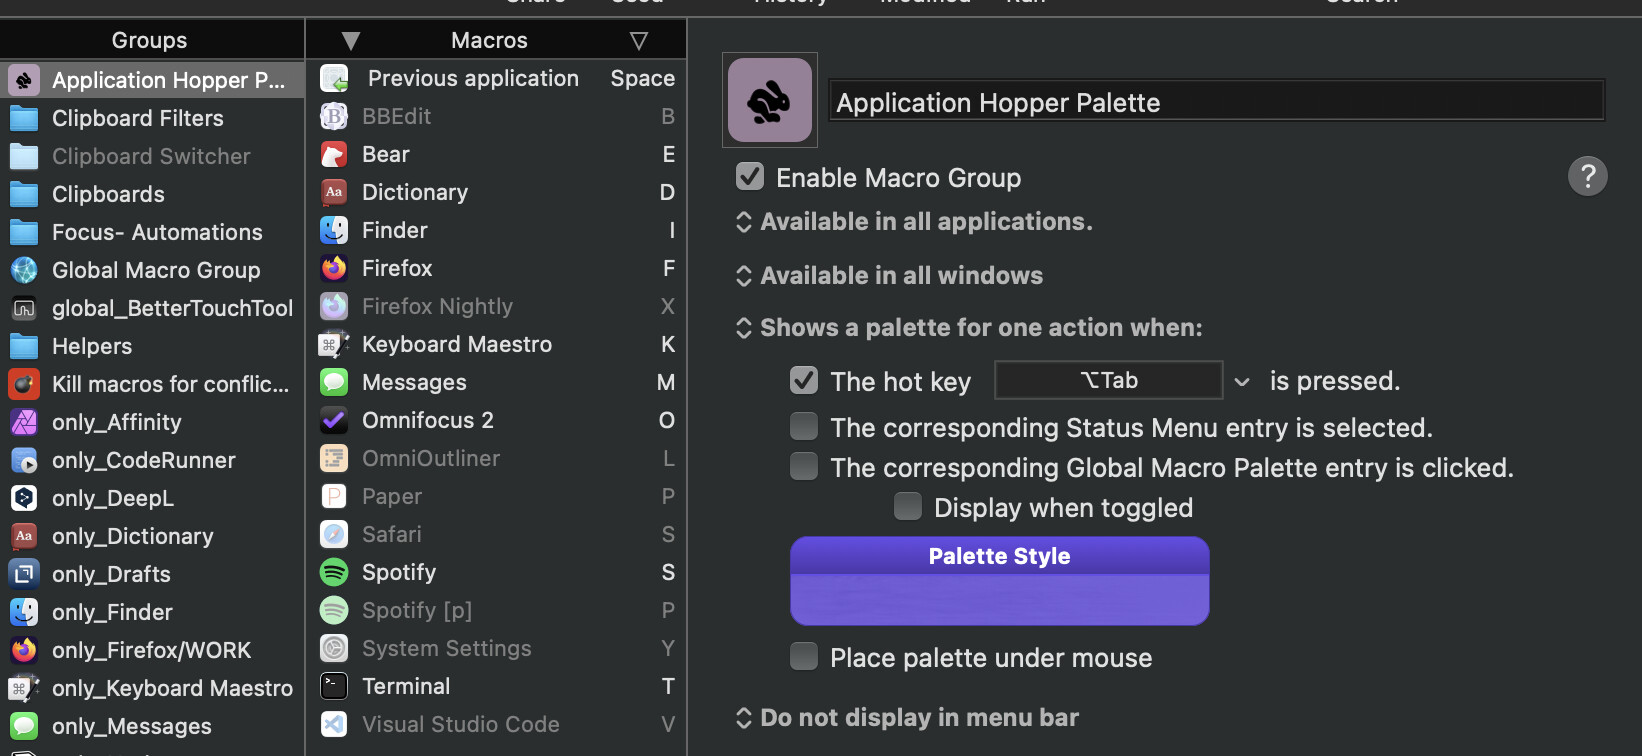Click the ⌥Tab hot key field
Viewport: 1642px width, 756px height.
(1109, 380)
